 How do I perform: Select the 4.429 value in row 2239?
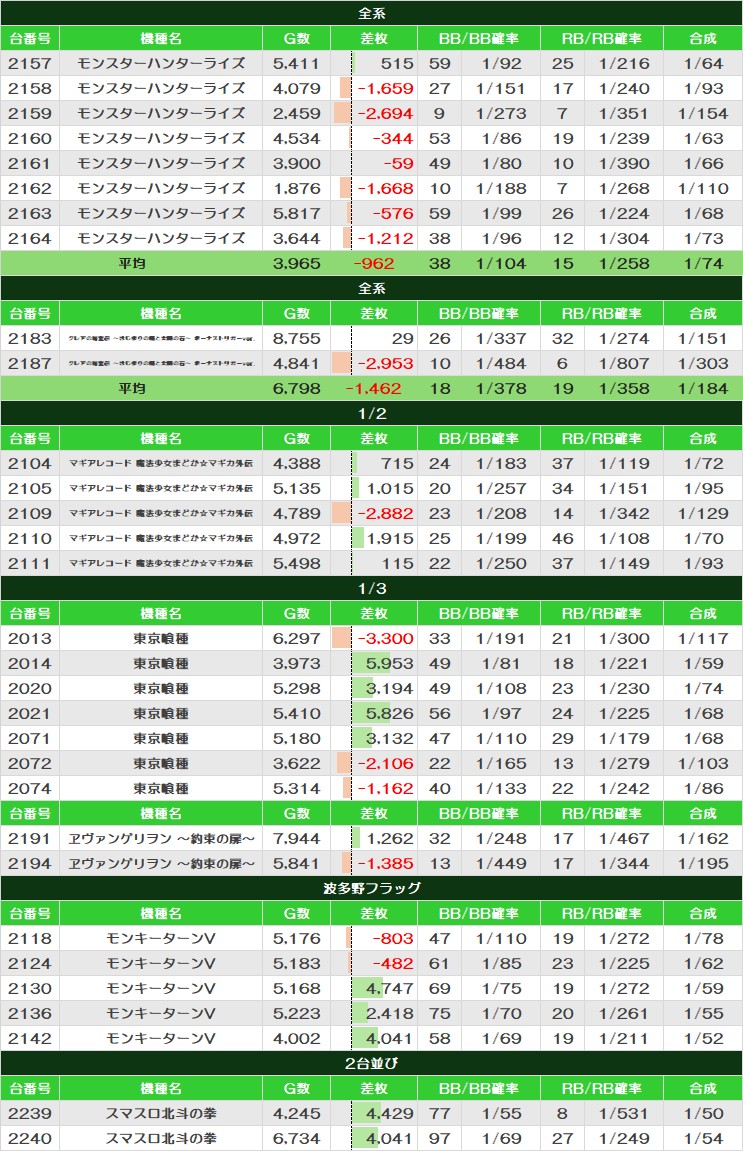pos(390,1112)
